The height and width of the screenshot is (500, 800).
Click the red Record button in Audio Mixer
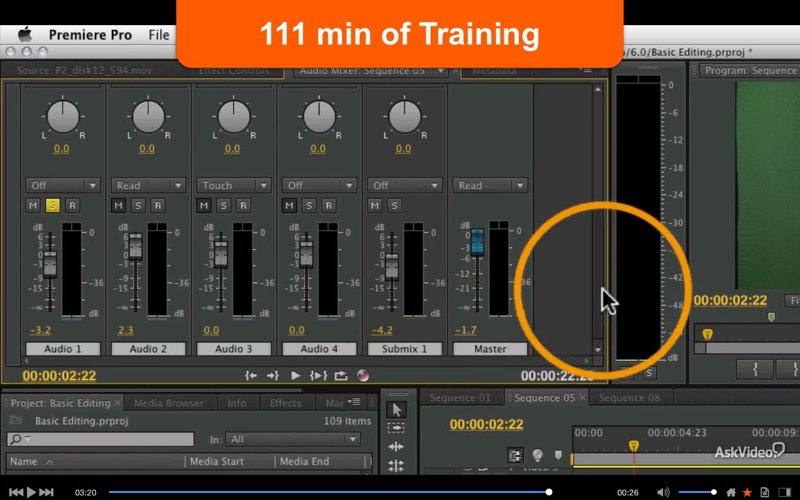pos(363,376)
